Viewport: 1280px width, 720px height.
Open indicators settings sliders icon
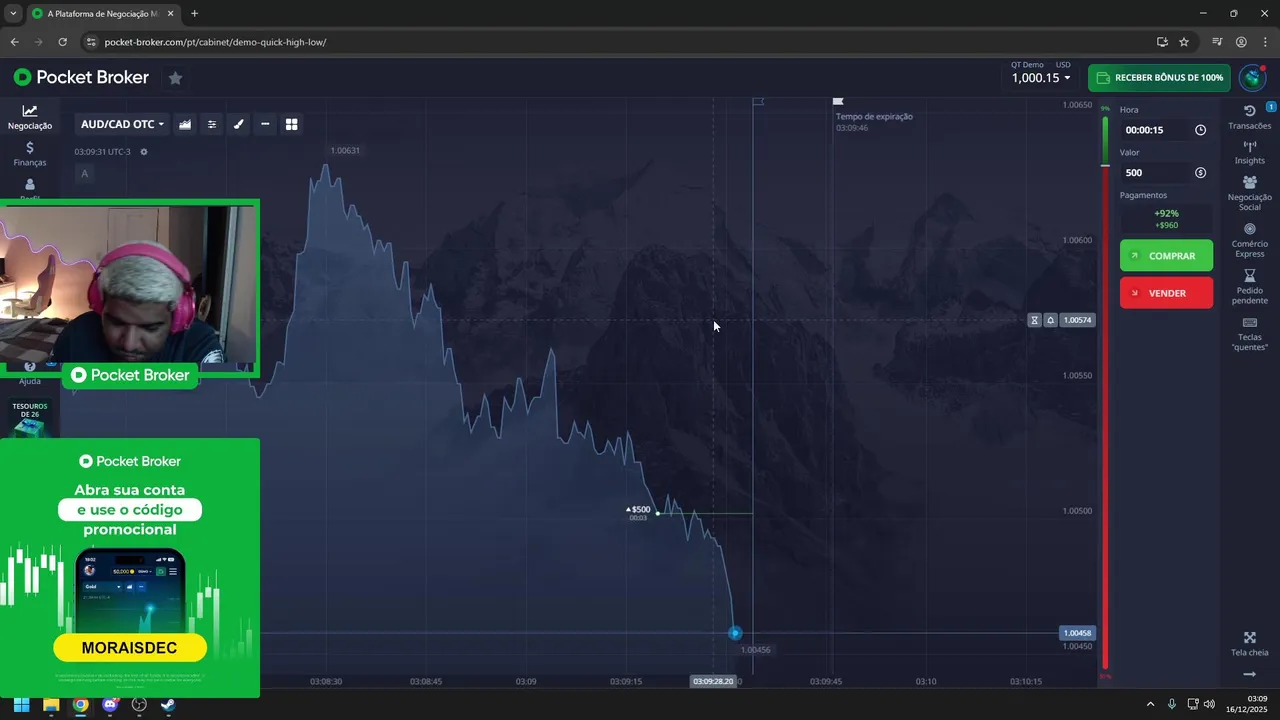(212, 124)
